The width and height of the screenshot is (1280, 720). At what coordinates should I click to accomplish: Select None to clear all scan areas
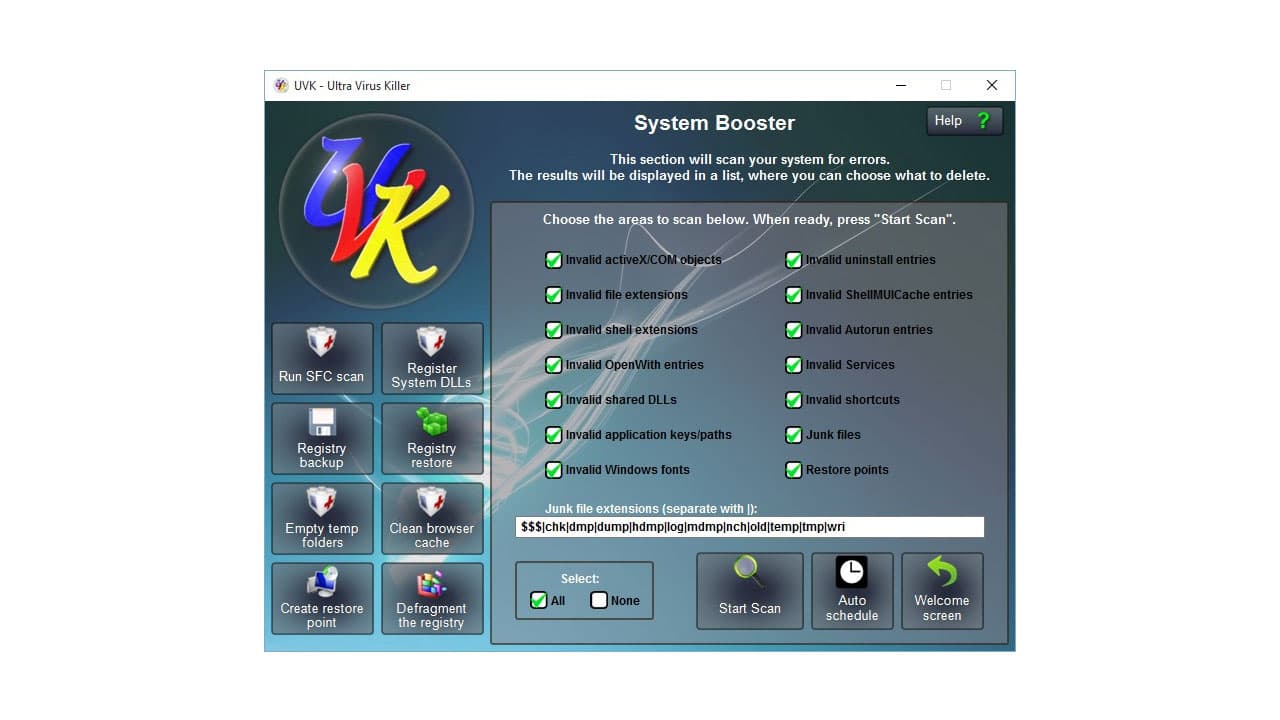point(598,600)
